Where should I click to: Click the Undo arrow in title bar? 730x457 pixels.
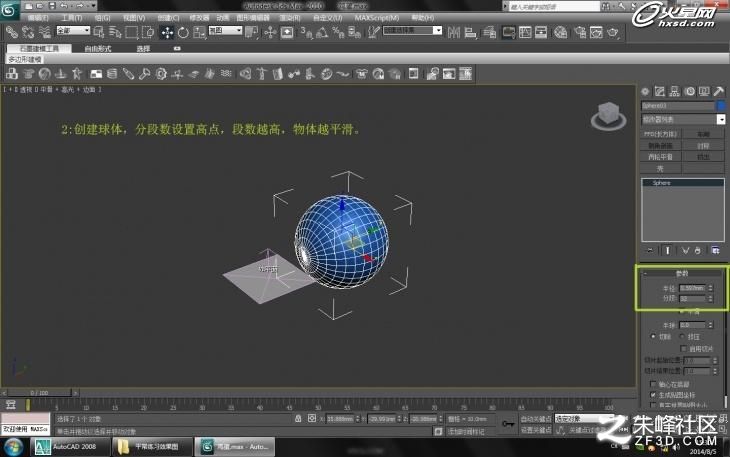64,6
